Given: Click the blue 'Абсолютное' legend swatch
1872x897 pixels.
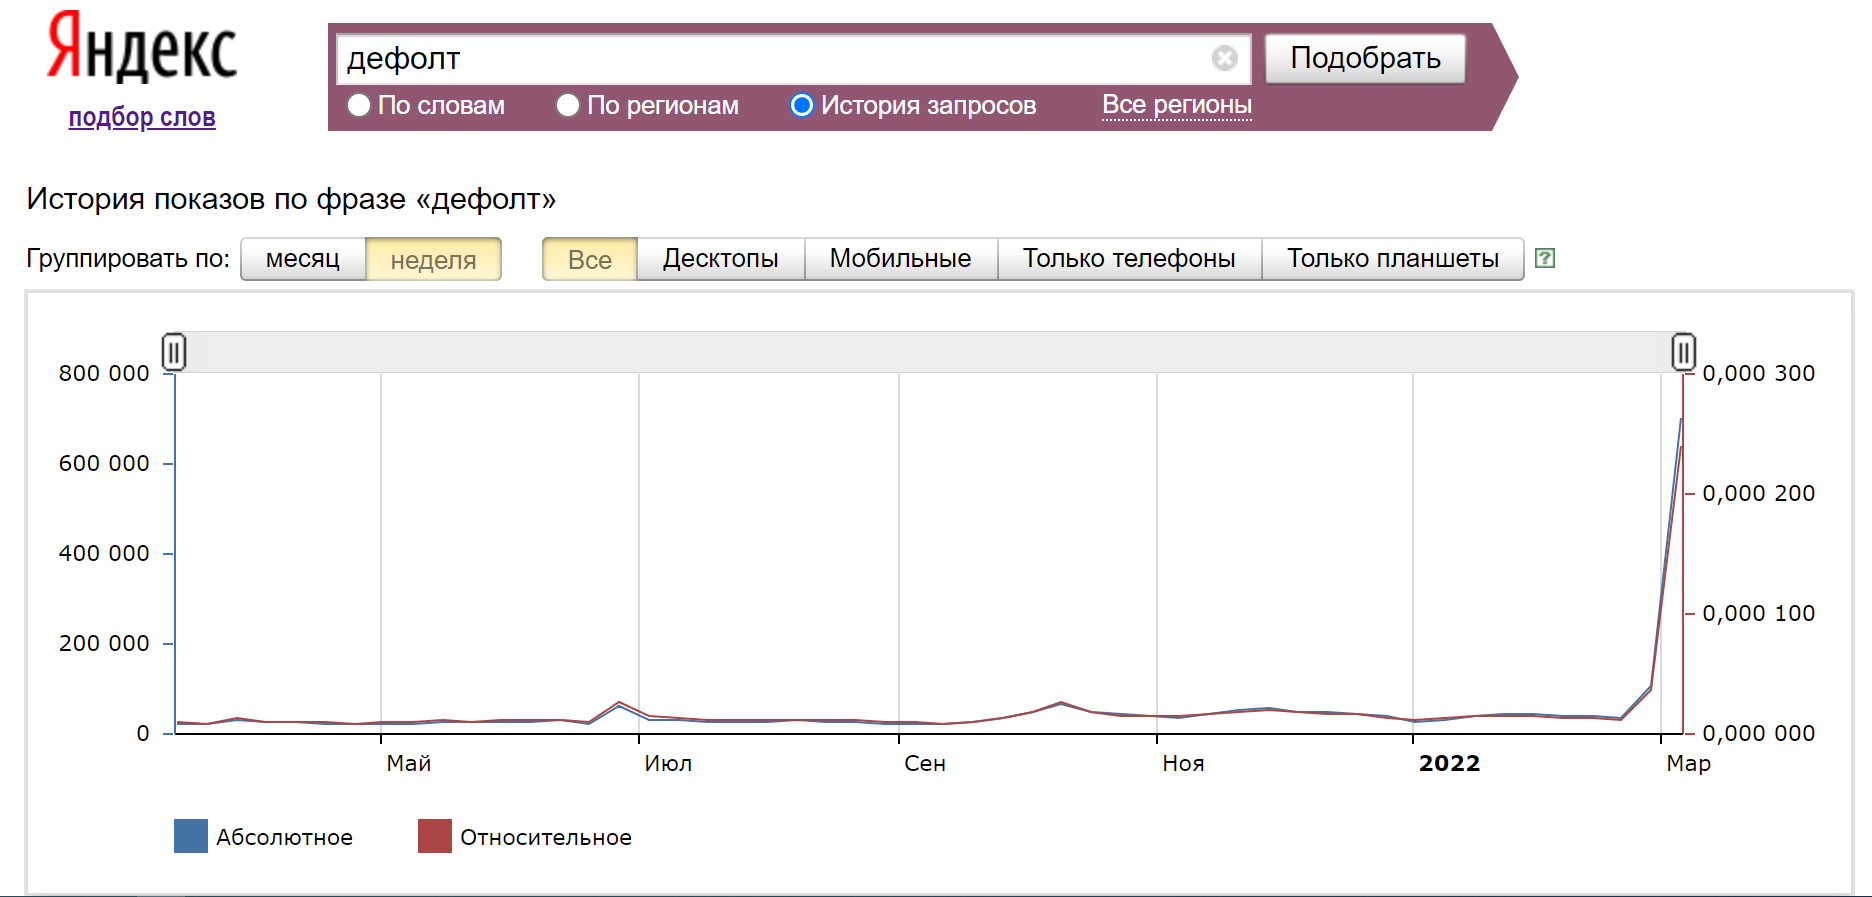Looking at the screenshot, I should point(191,836).
